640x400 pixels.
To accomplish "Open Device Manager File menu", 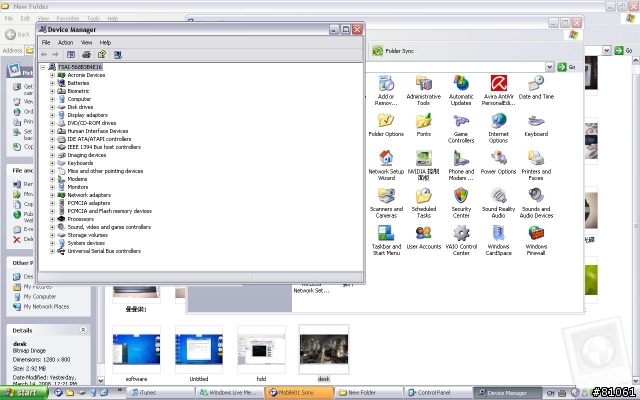I will click(46, 42).
